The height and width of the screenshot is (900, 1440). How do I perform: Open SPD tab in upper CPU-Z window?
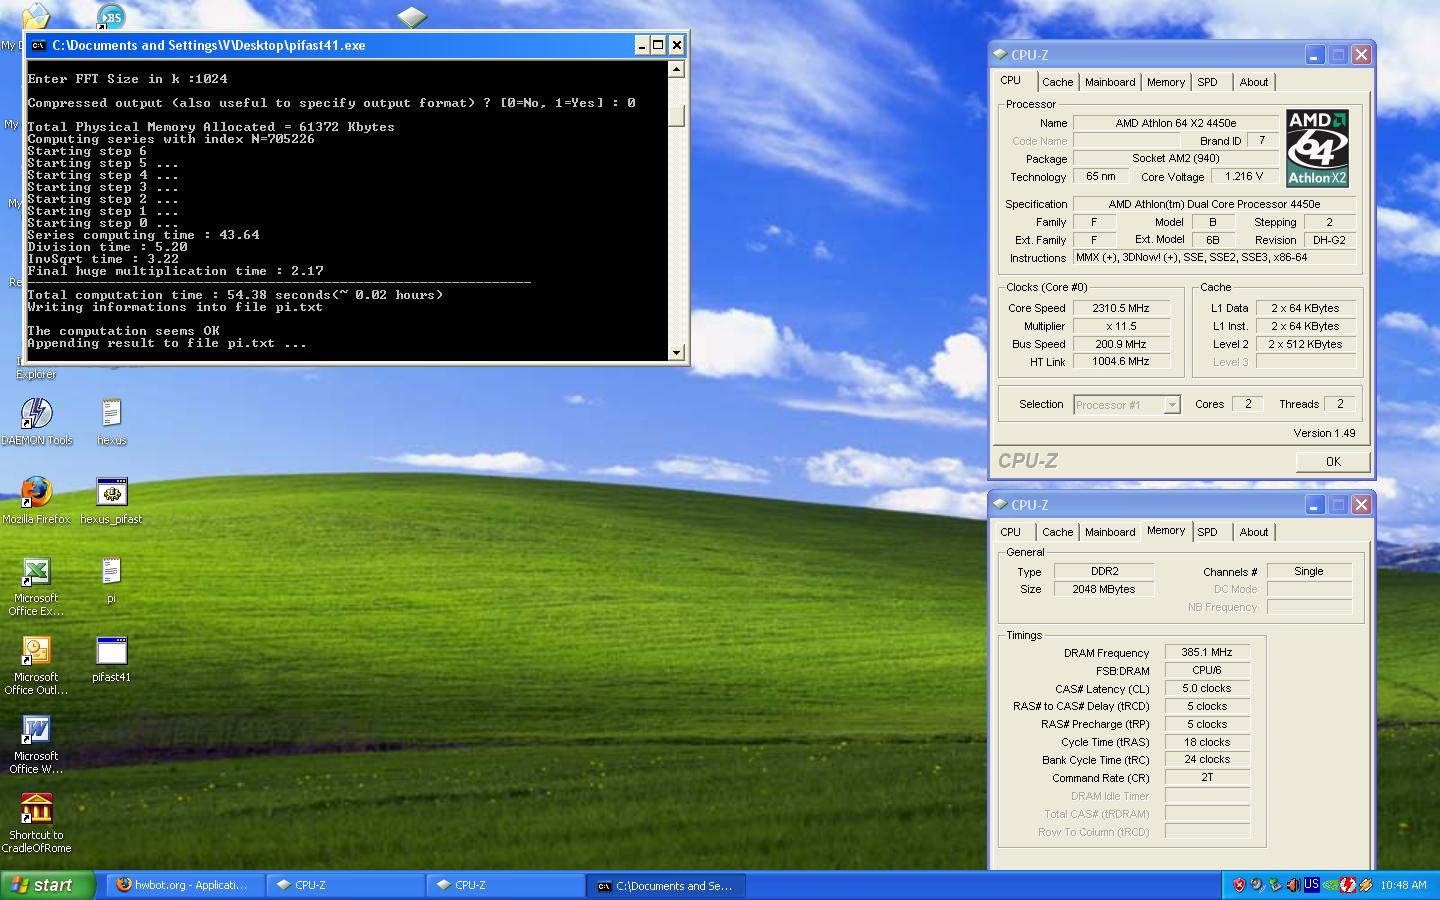click(x=1208, y=82)
